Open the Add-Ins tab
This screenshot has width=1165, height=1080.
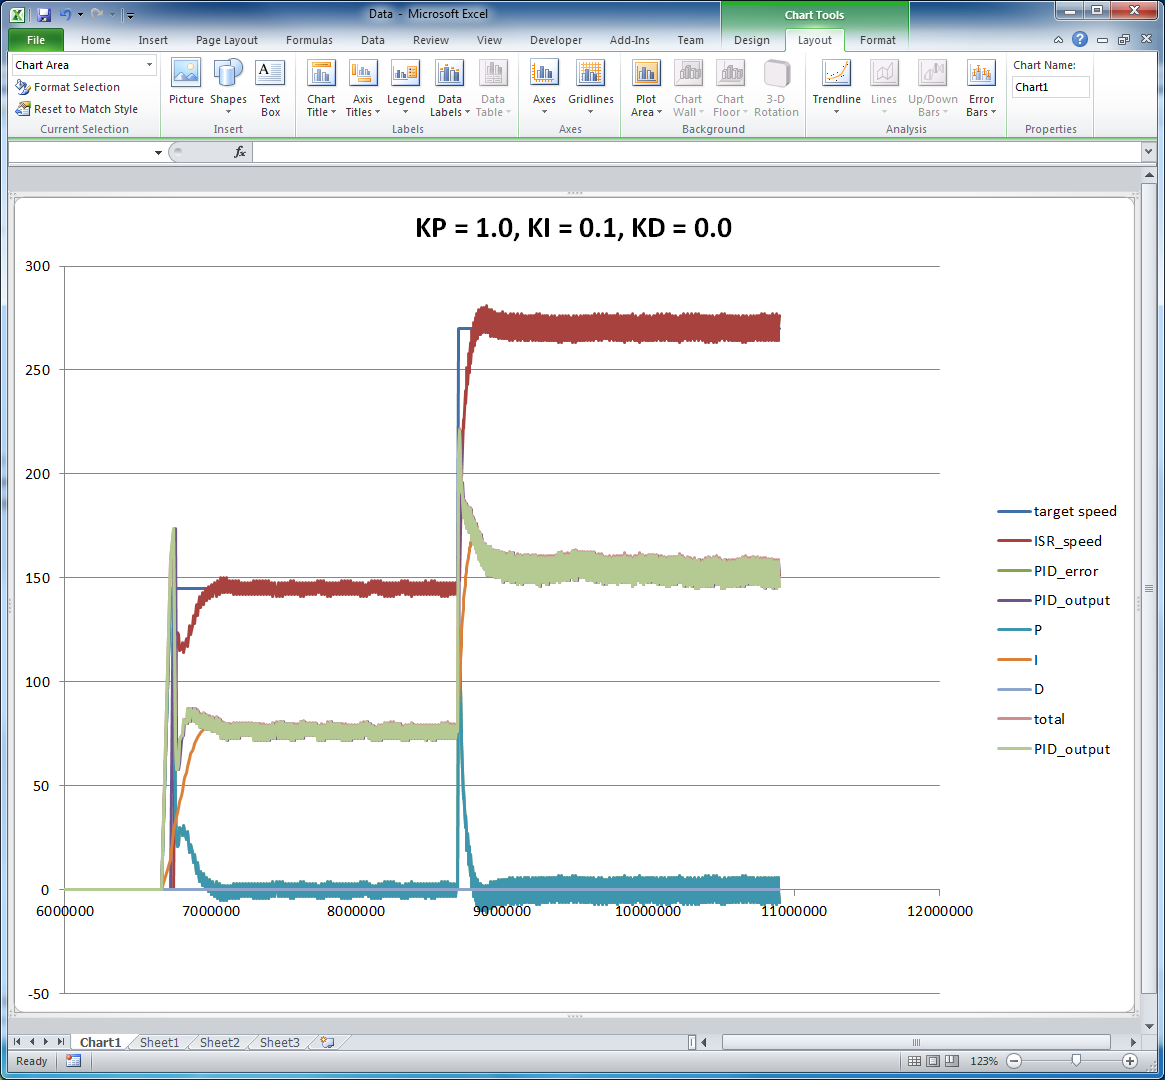(629, 40)
